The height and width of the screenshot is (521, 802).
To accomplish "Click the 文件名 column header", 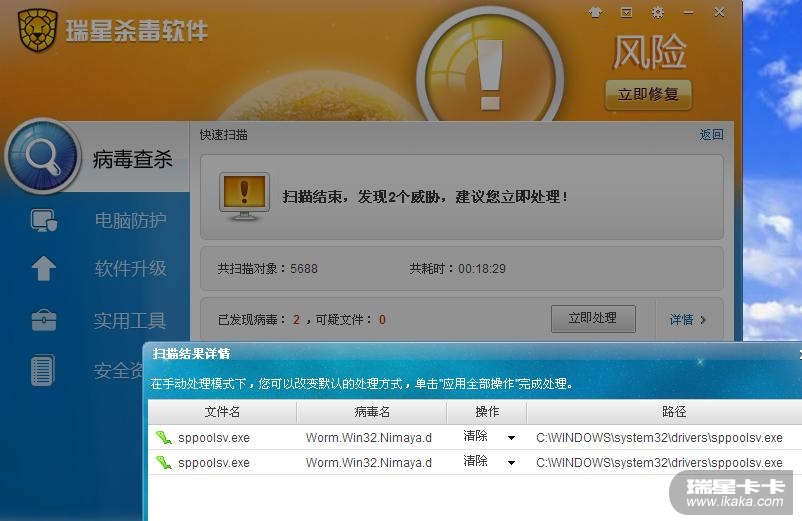I will tap(222, 412).
